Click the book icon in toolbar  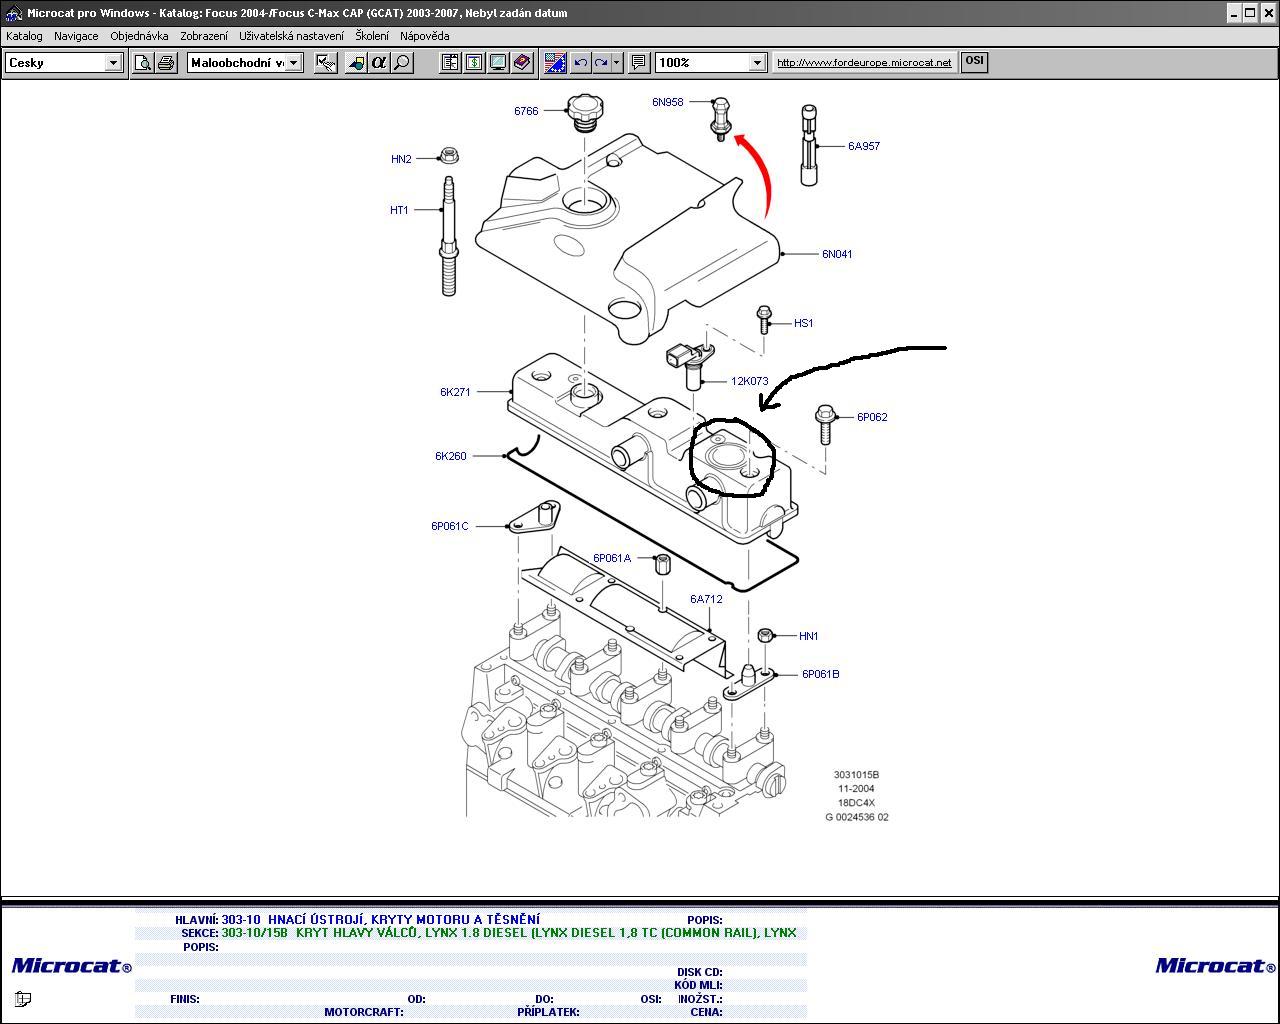(x=522, y=62)
